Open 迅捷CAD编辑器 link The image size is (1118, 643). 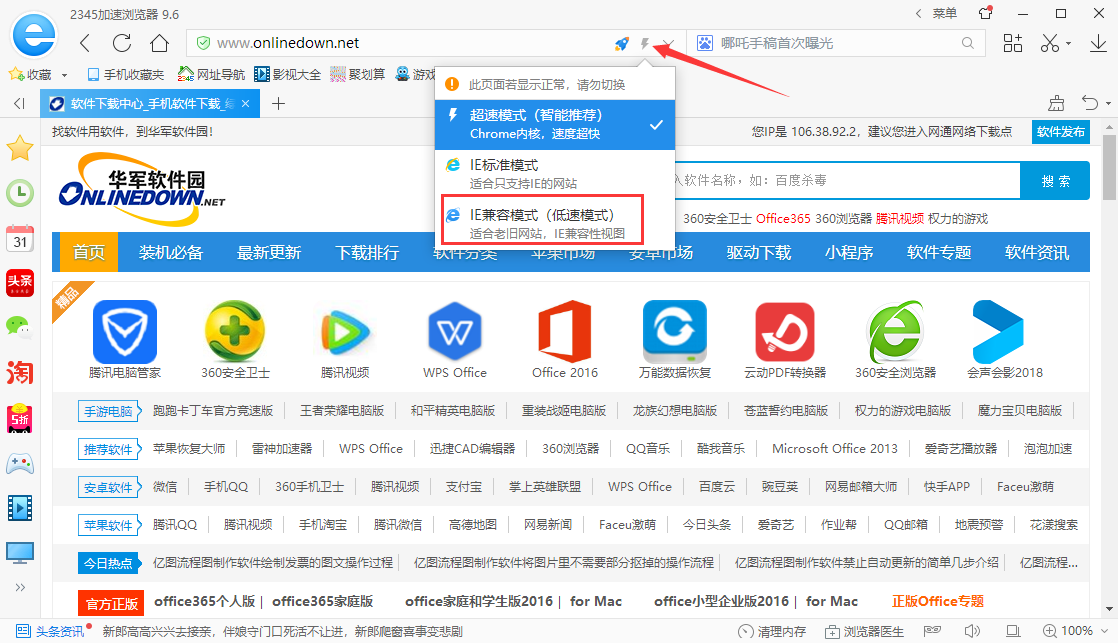(472, 448)
